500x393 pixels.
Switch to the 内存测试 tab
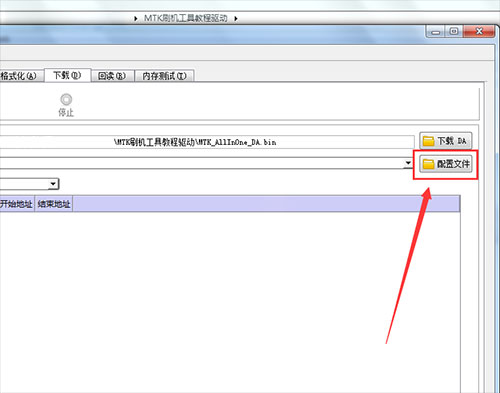coord(164,76)
